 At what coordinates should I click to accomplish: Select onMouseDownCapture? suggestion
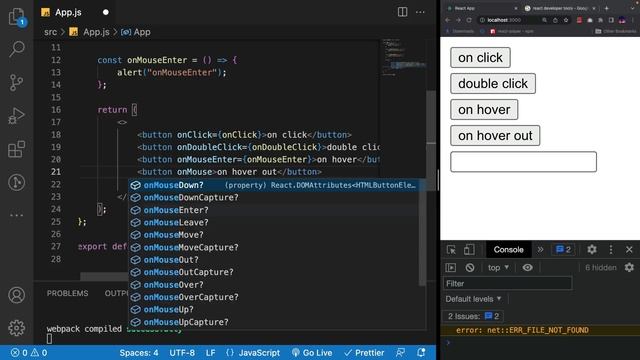[x=273, y=198]
